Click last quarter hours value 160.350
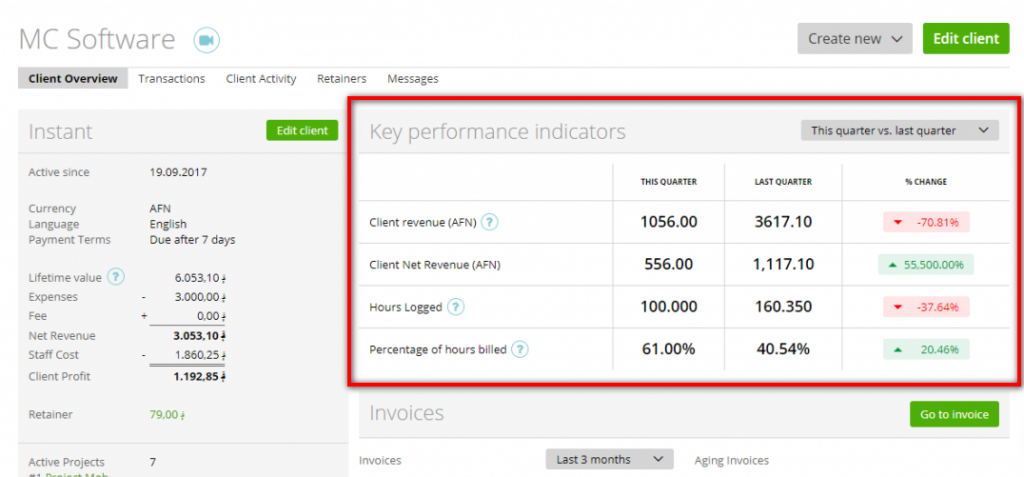This screenshot has width=1024, height=477. (x=783, y=306)
